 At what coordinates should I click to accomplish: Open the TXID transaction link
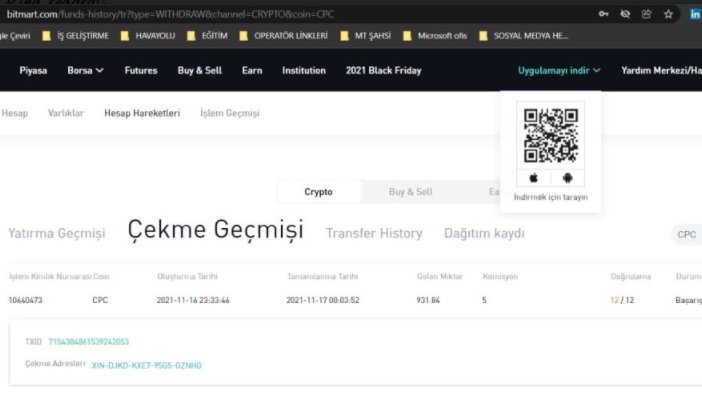[89, 342]
